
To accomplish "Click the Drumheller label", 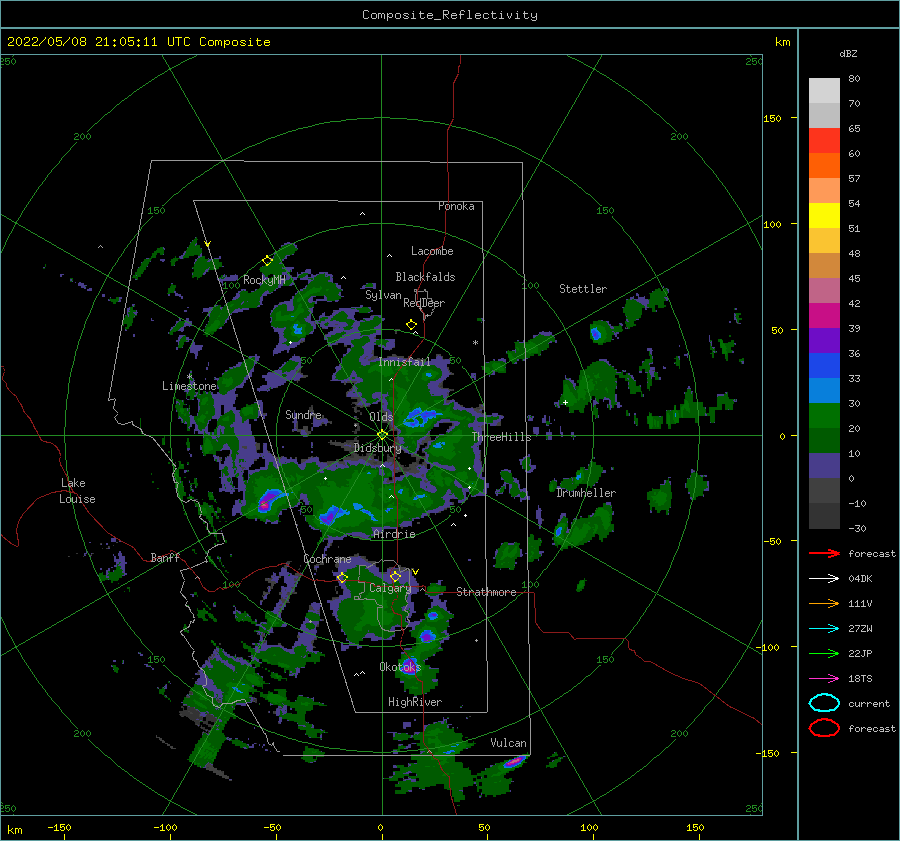I will (586, 493).
